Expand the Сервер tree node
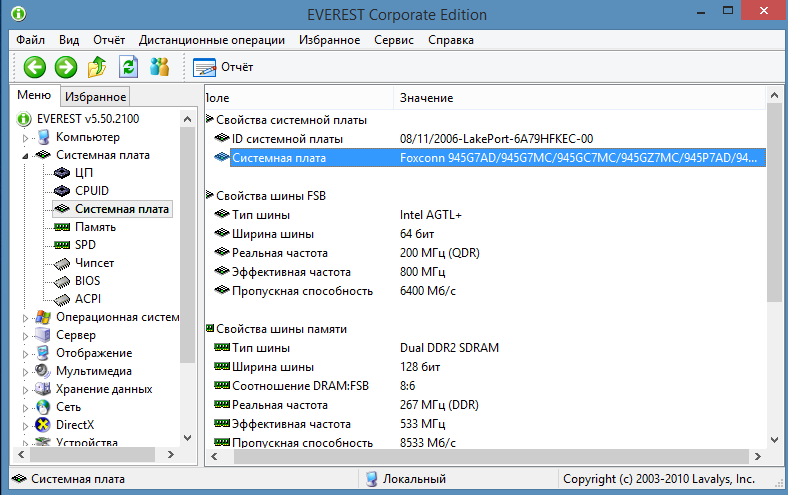The height and width of the screenshot is (495, 788). coord(25,336)
